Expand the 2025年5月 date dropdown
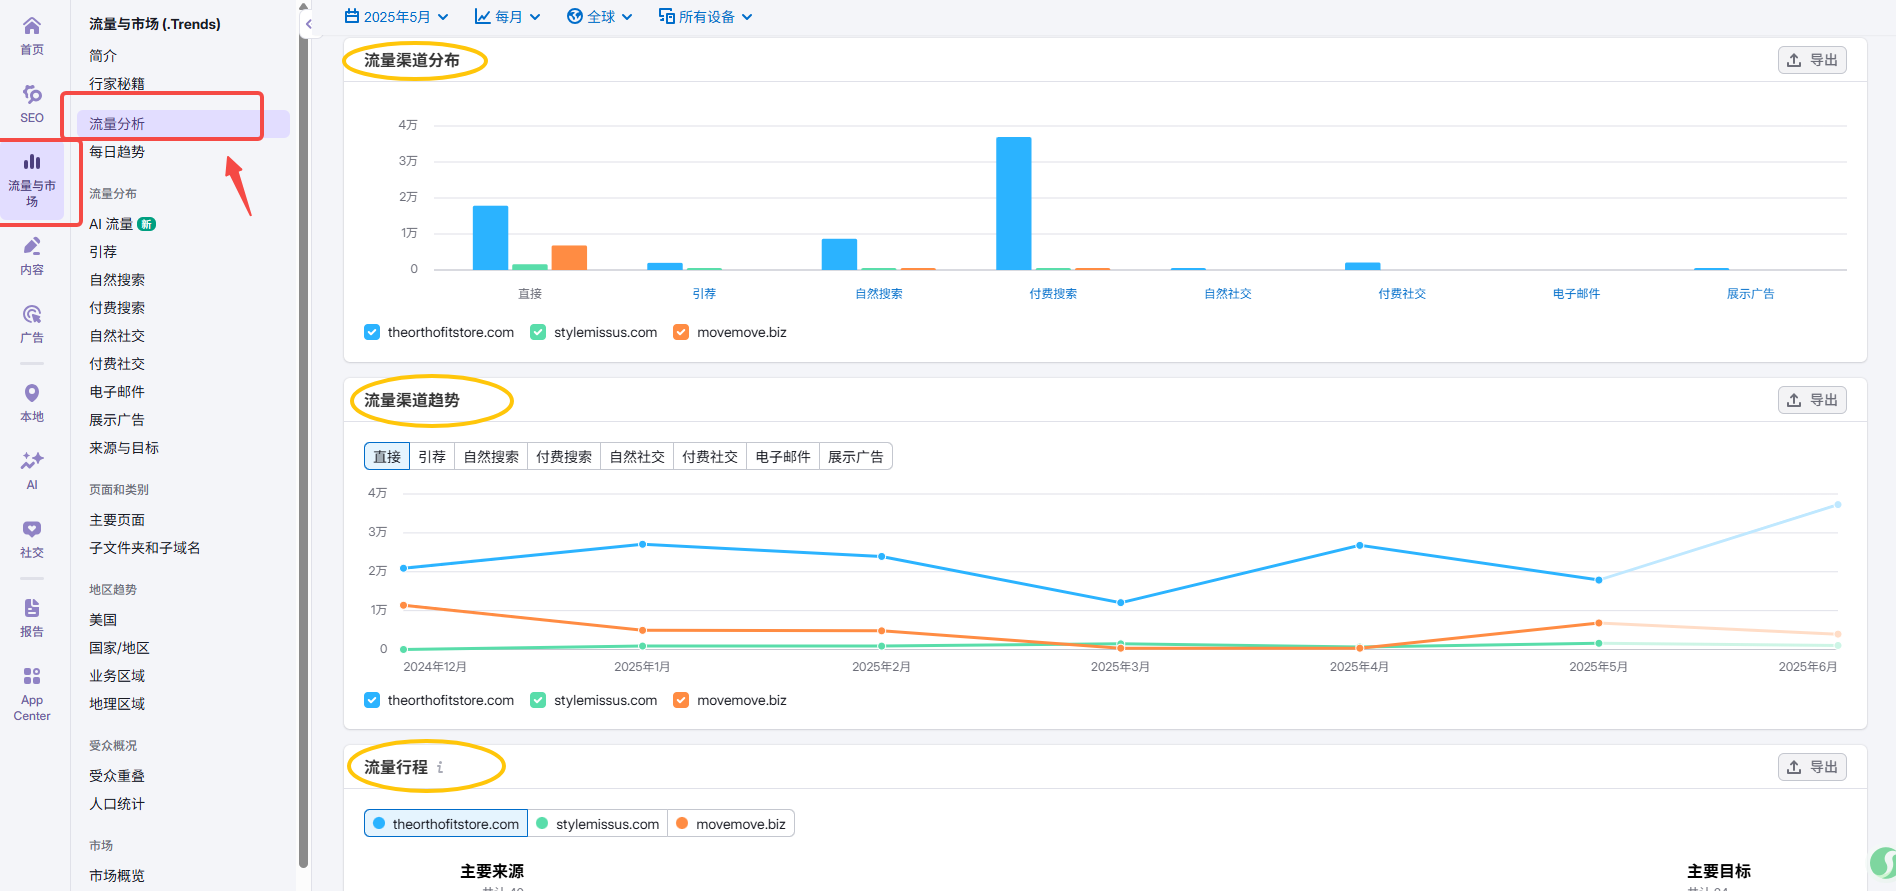1896x891 pixels. (396, 17)
